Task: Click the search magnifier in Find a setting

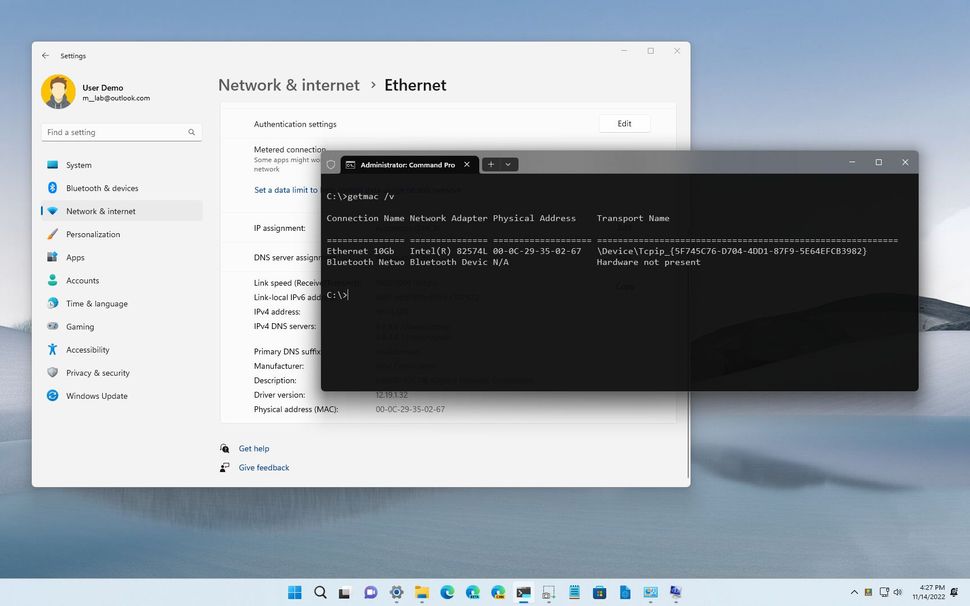Action: 190,132
